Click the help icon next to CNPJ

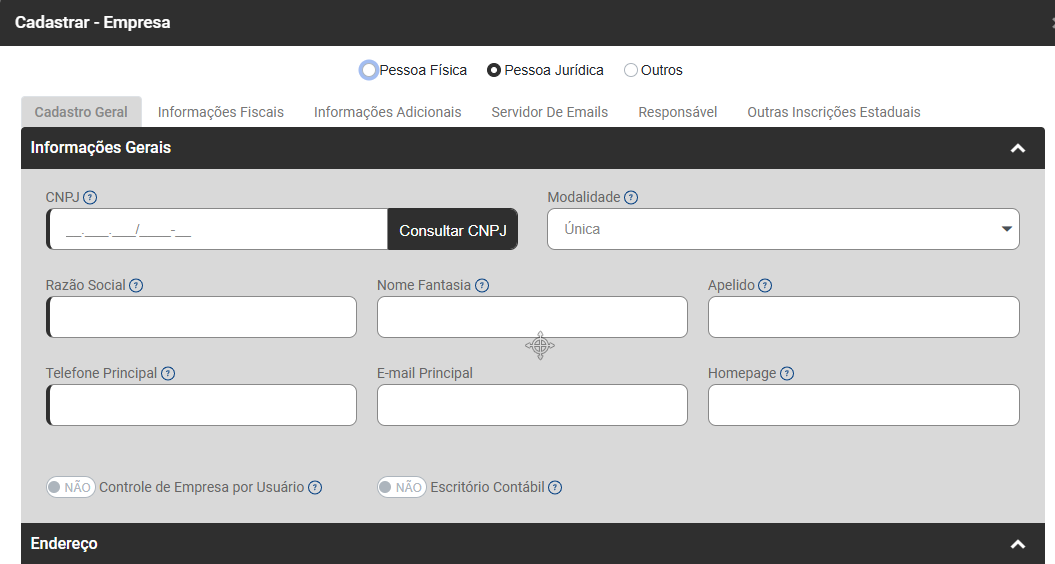point(90,197)
